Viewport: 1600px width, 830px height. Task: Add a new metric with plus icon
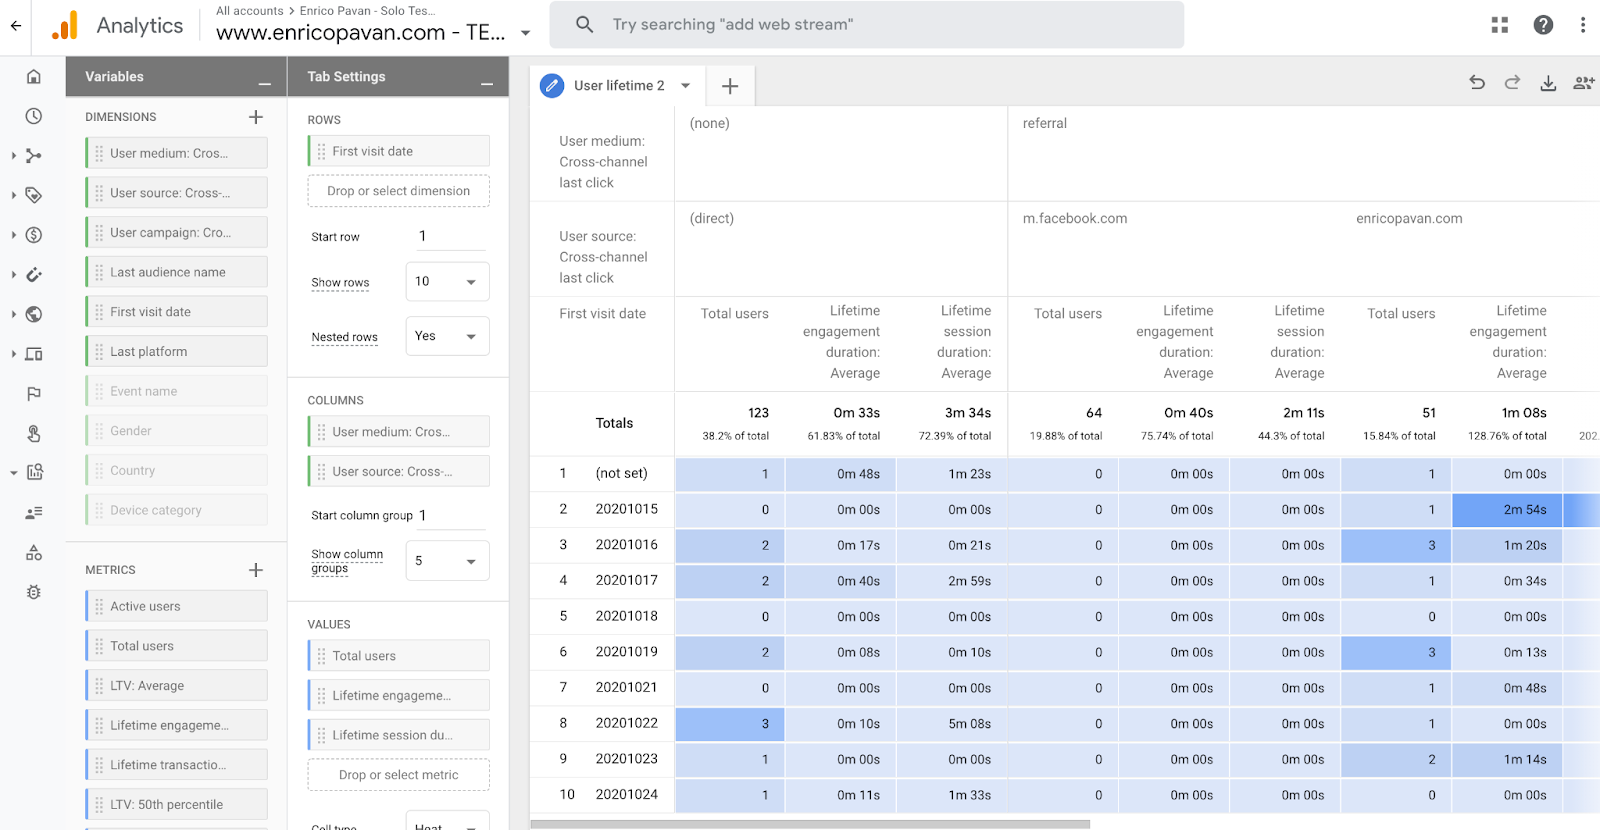(256, 570)
